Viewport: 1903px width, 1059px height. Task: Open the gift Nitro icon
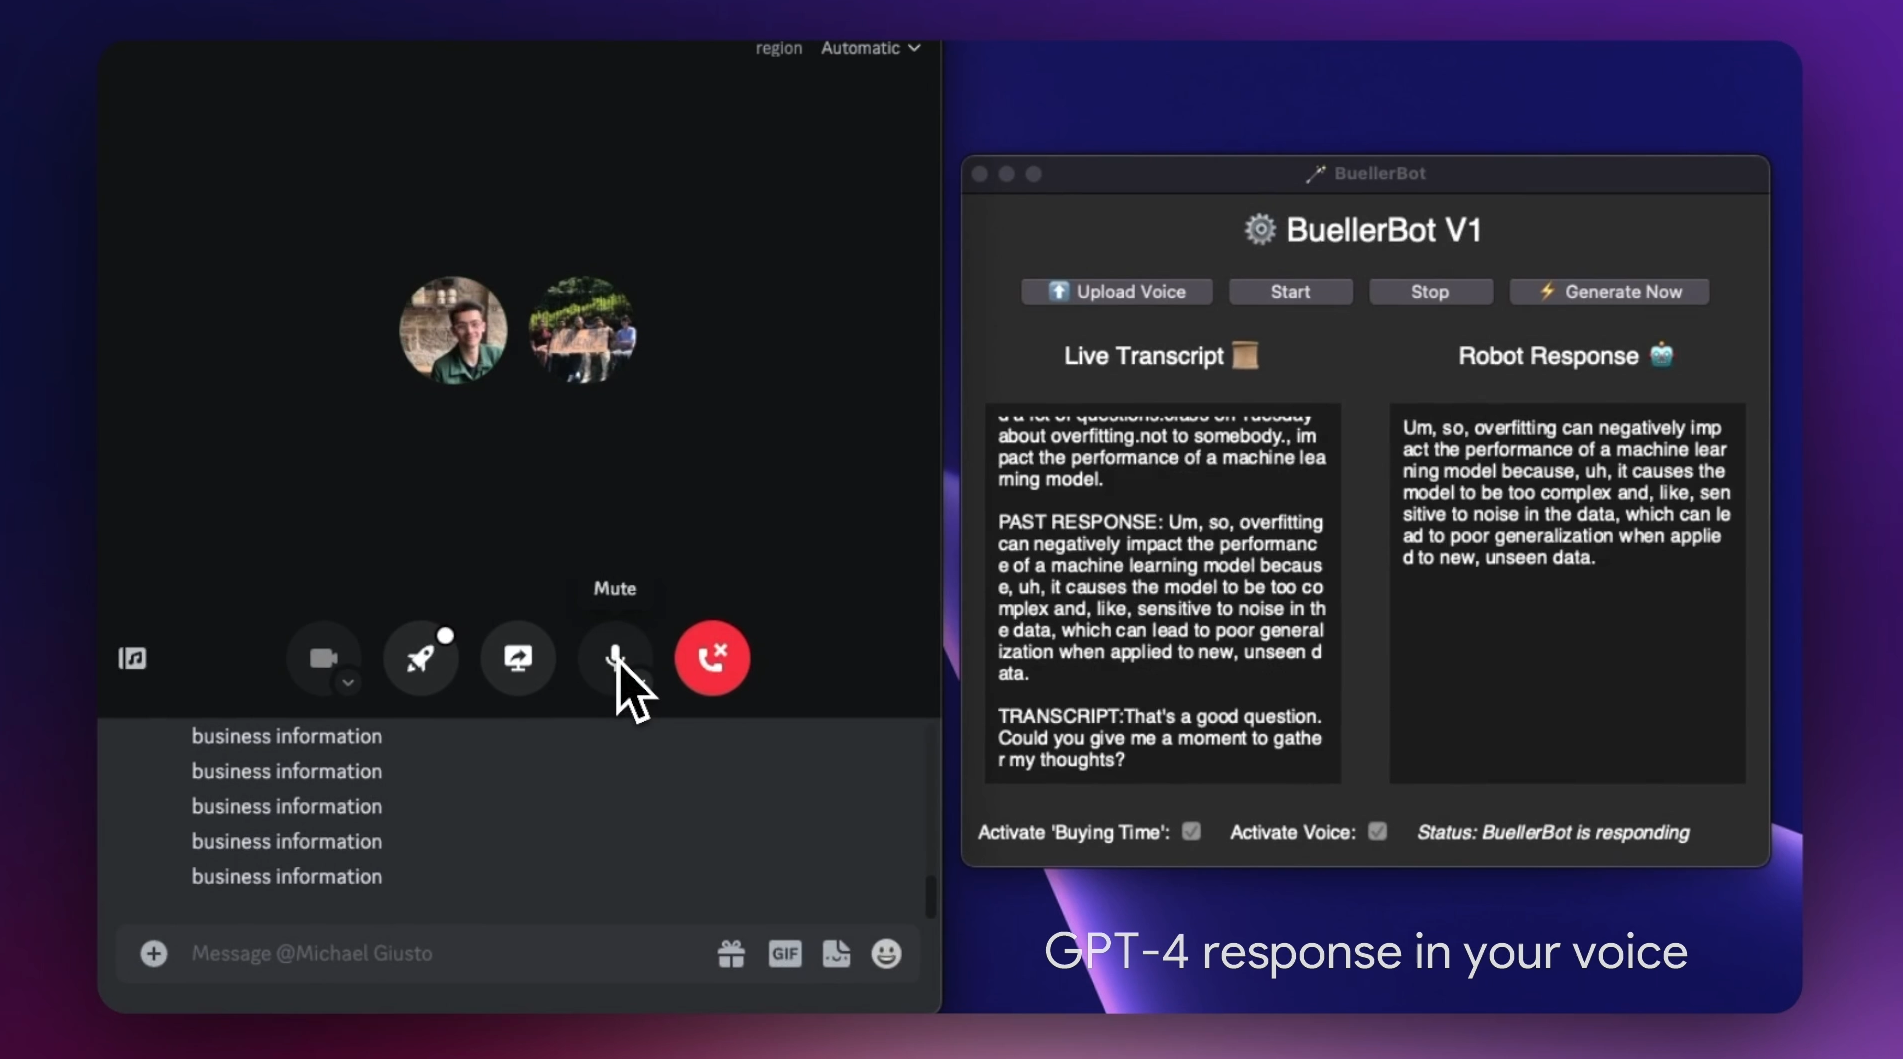[731, 954]
